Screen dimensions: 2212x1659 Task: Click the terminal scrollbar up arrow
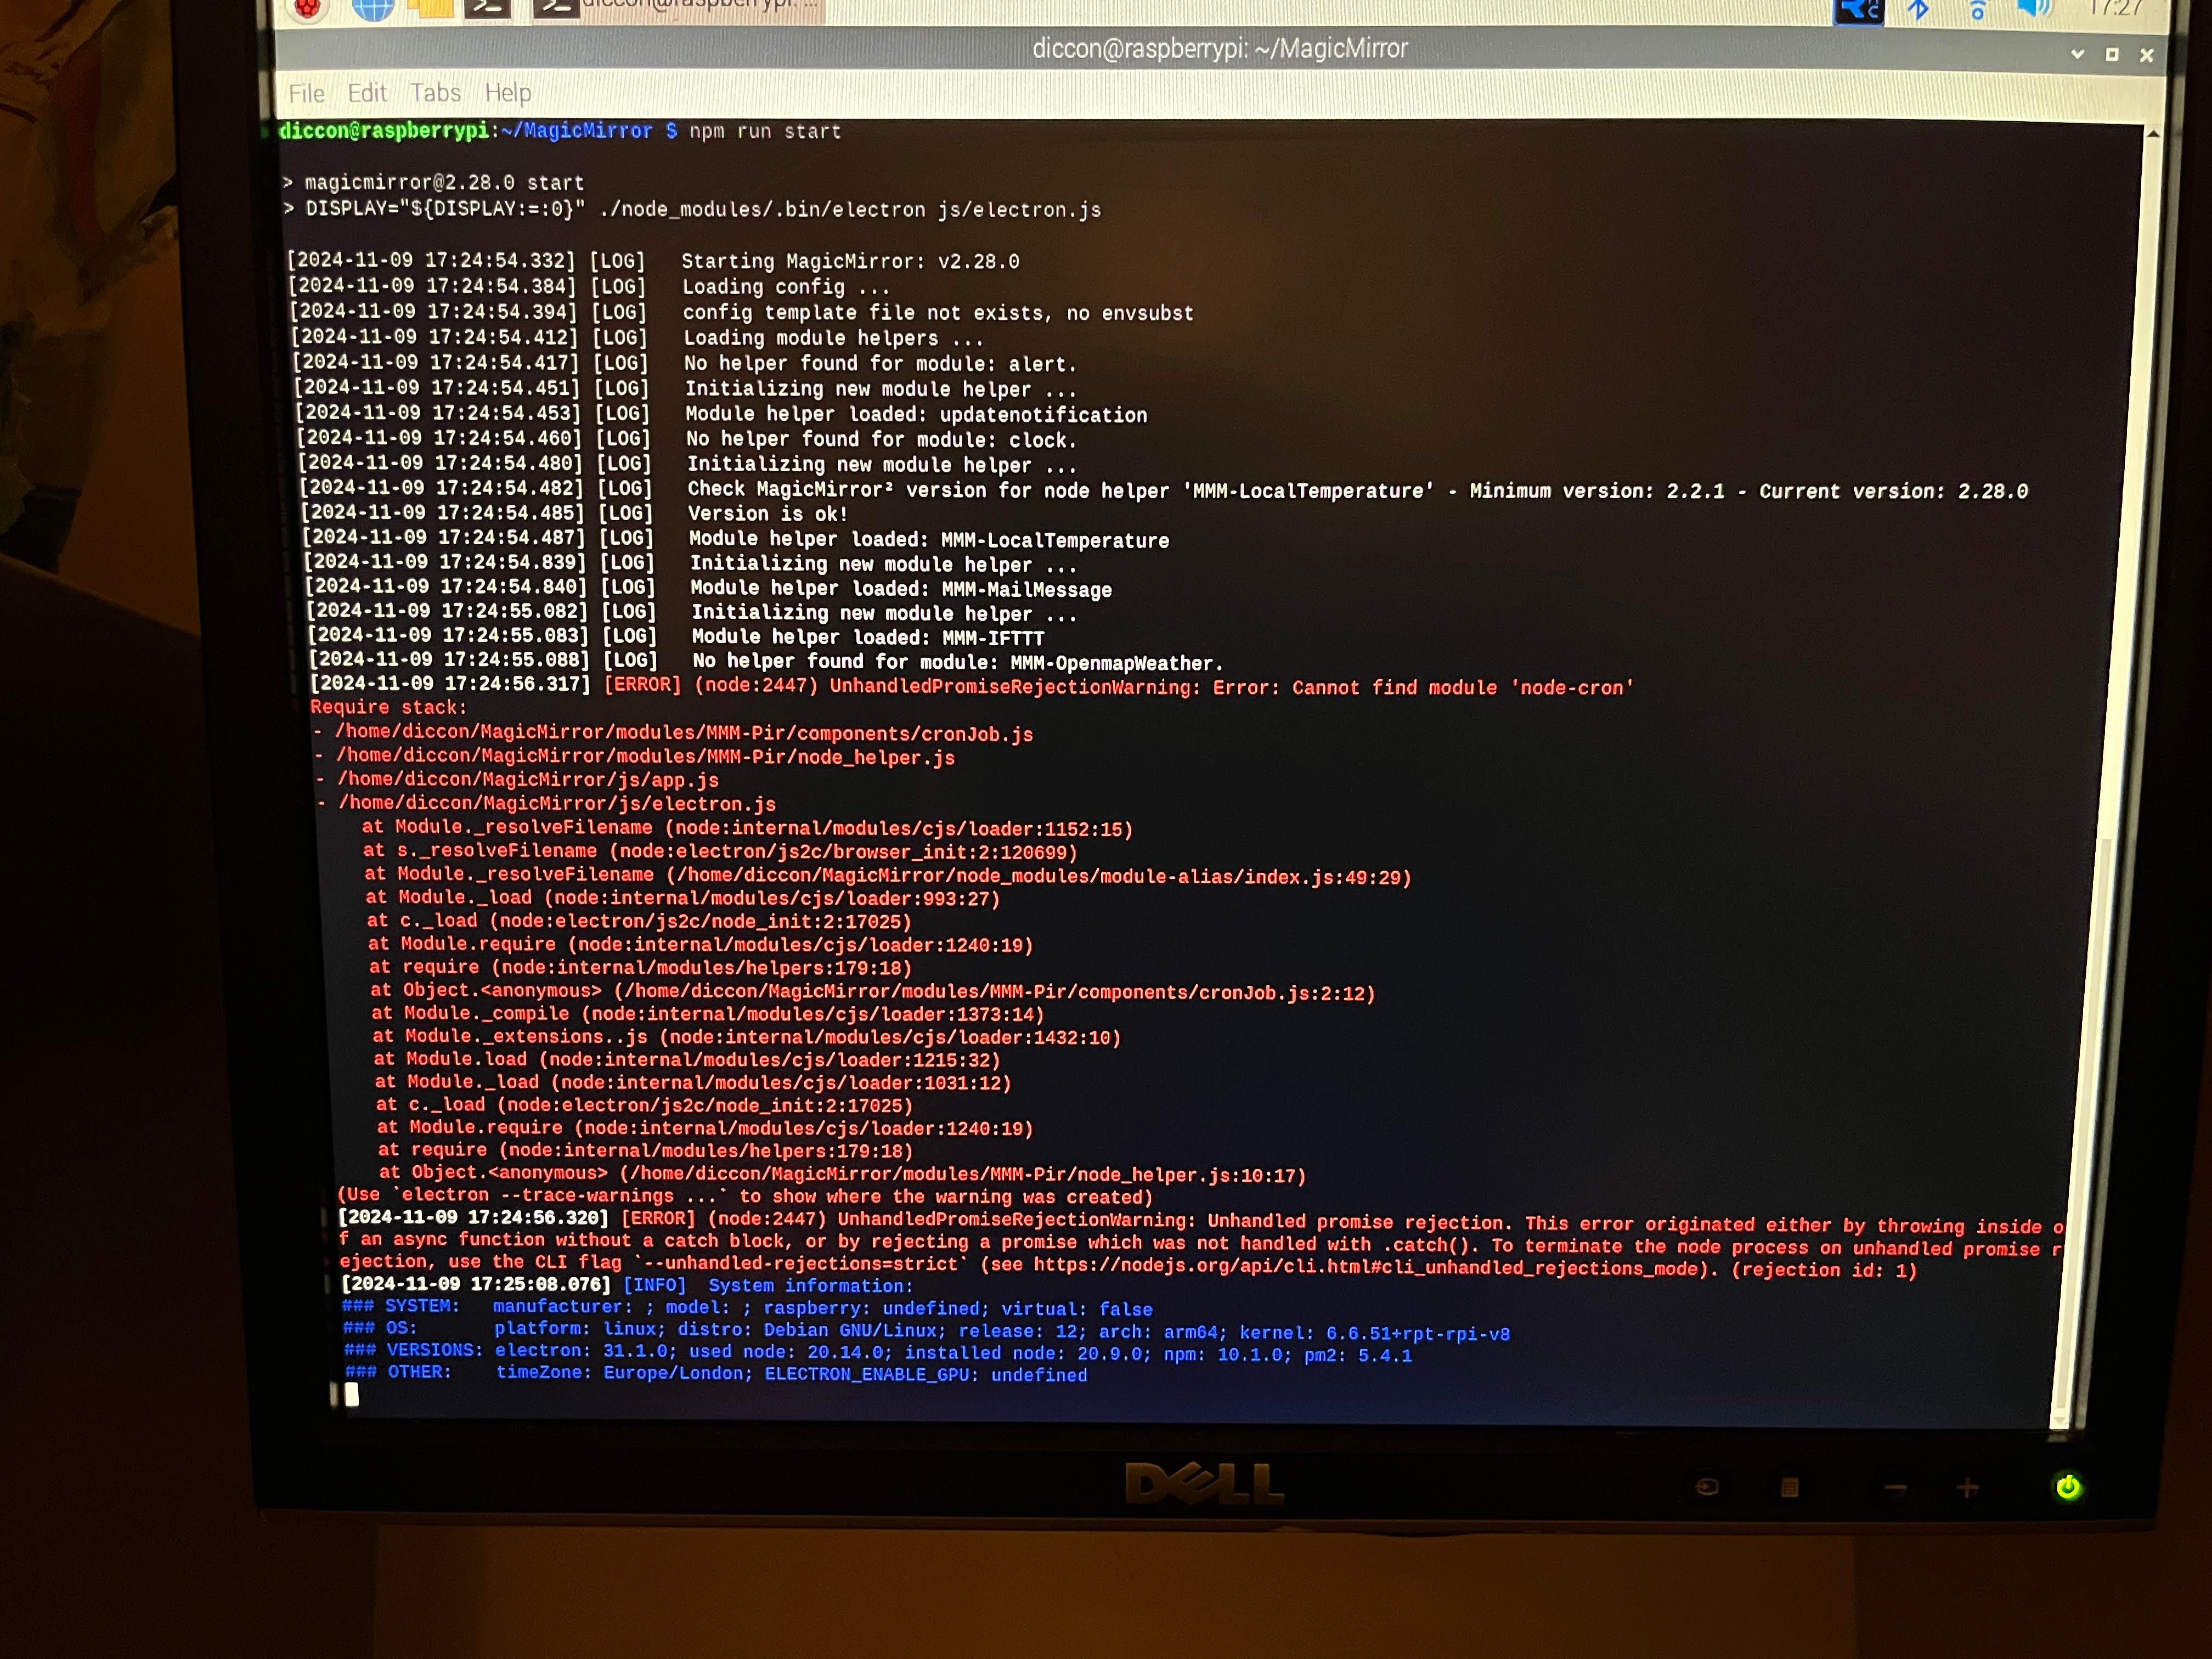point(2153,133)
